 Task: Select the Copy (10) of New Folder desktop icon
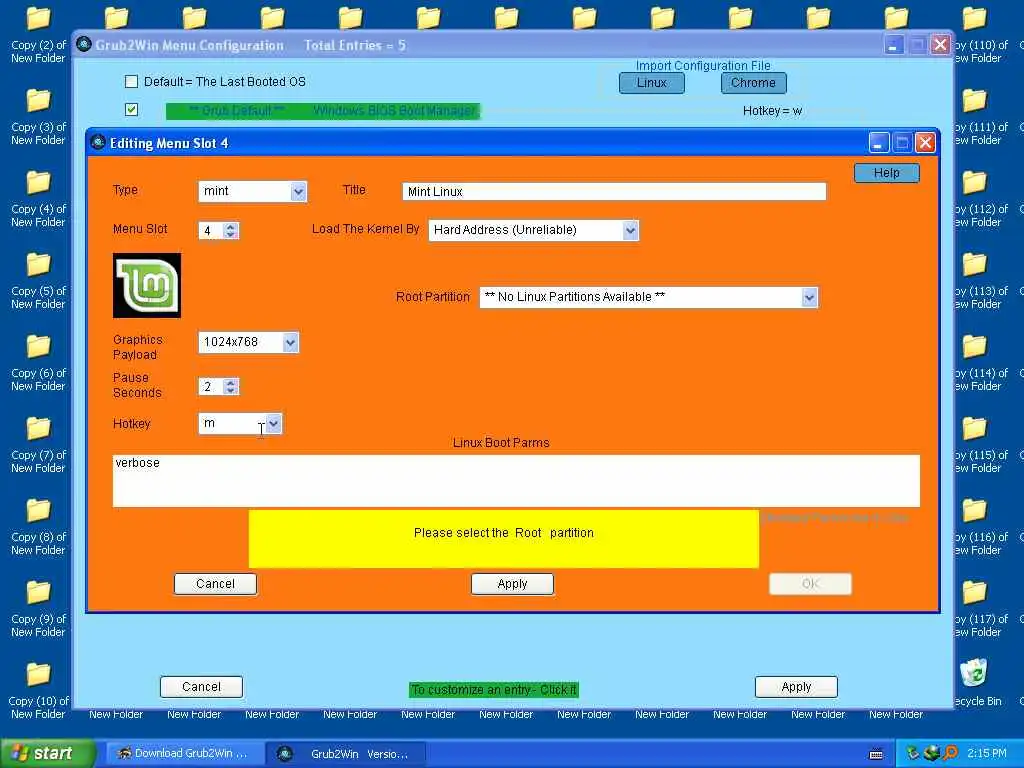[x=38, y=692]
